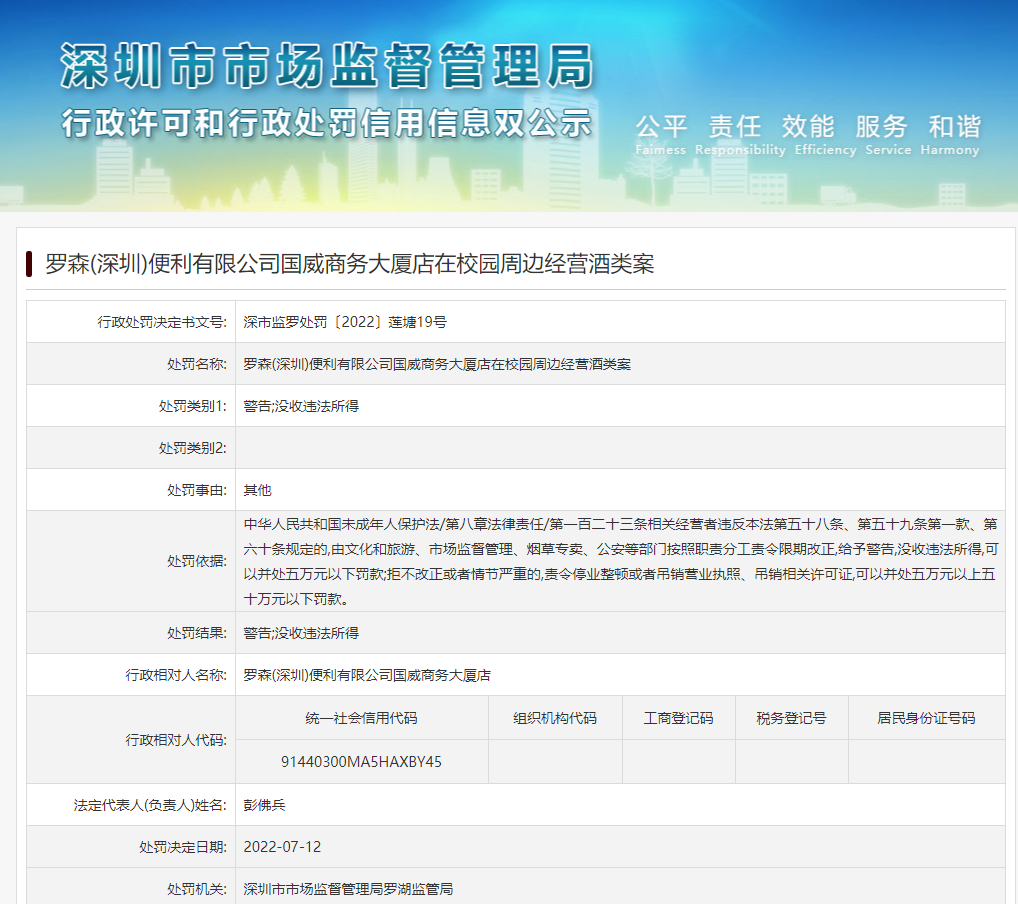Select the credit code 91440300MA5HAXBY45
The image size is (1018, 904).
pyautogui.click(x=361, y=762)
